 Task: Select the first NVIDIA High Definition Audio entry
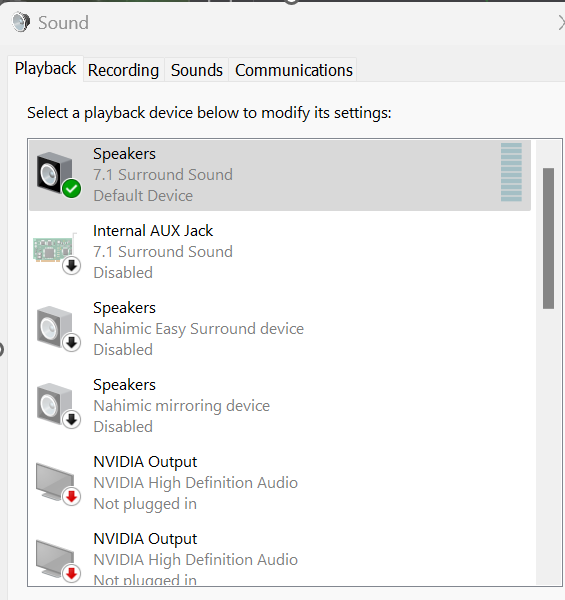tap(280, 483)
